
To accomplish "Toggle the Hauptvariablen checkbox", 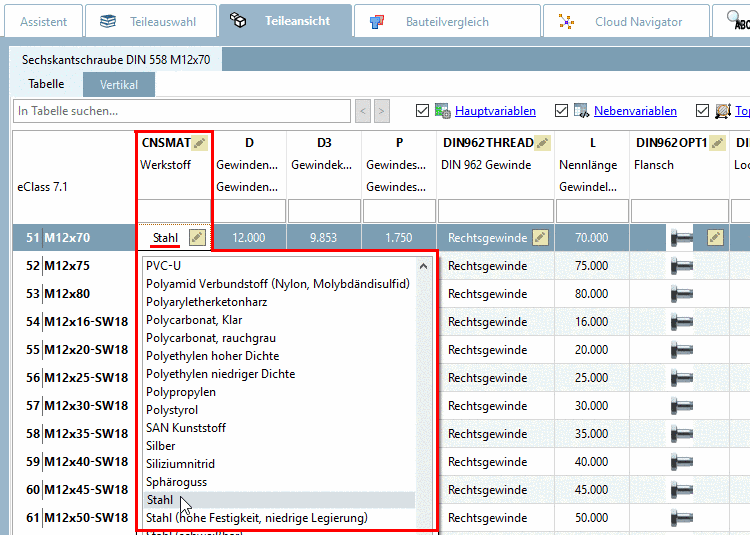I will pos(422,110).
